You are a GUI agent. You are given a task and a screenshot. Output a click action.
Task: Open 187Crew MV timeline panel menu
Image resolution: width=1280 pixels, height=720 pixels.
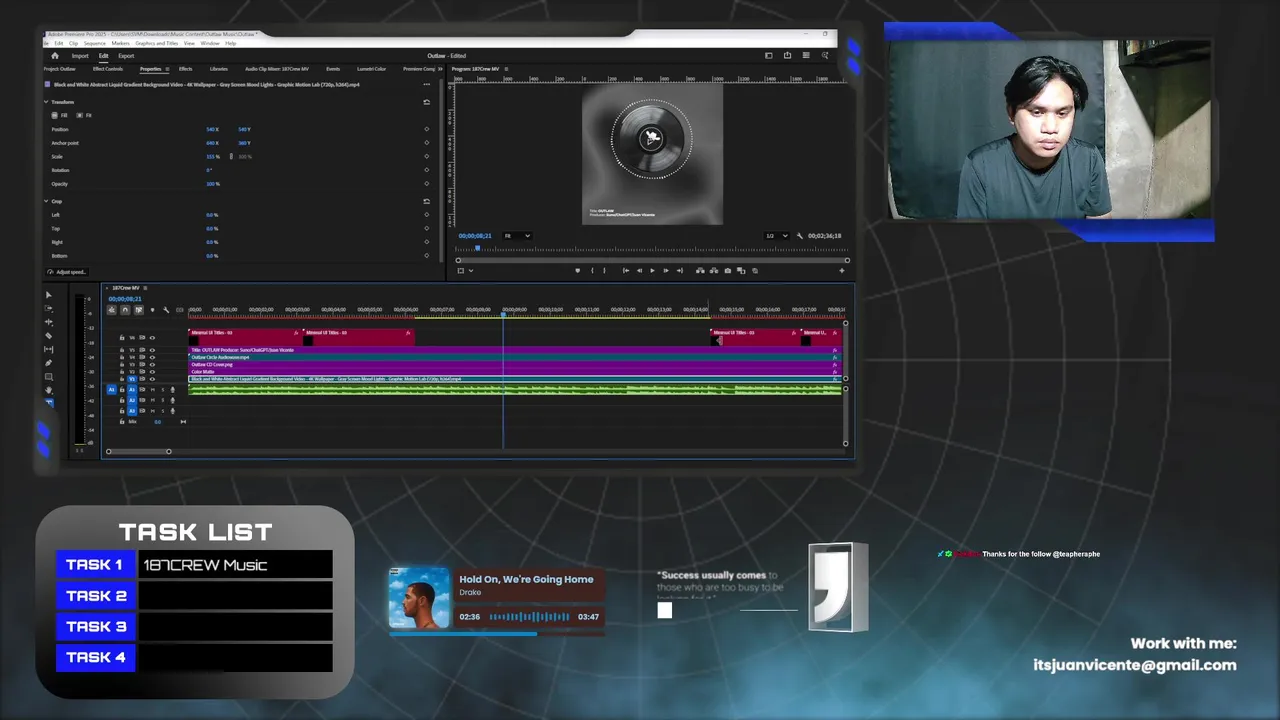pyautogui.click(x=145, y=288)
